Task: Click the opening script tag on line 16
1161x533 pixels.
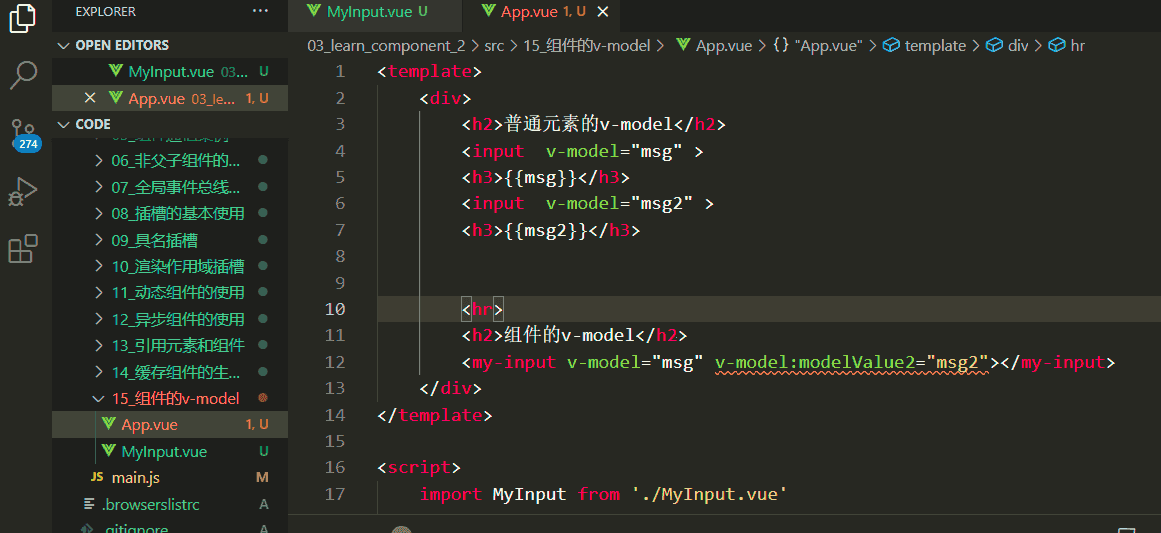Action: [419, 467]
